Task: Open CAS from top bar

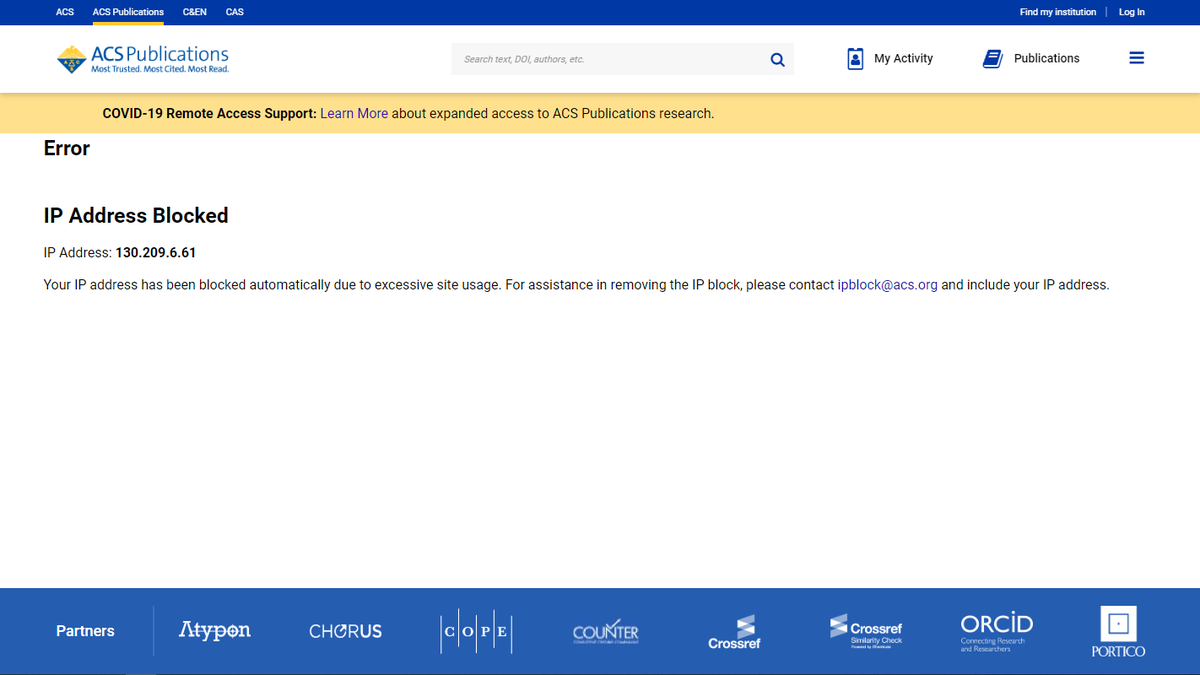Action: tap(235, 12)
